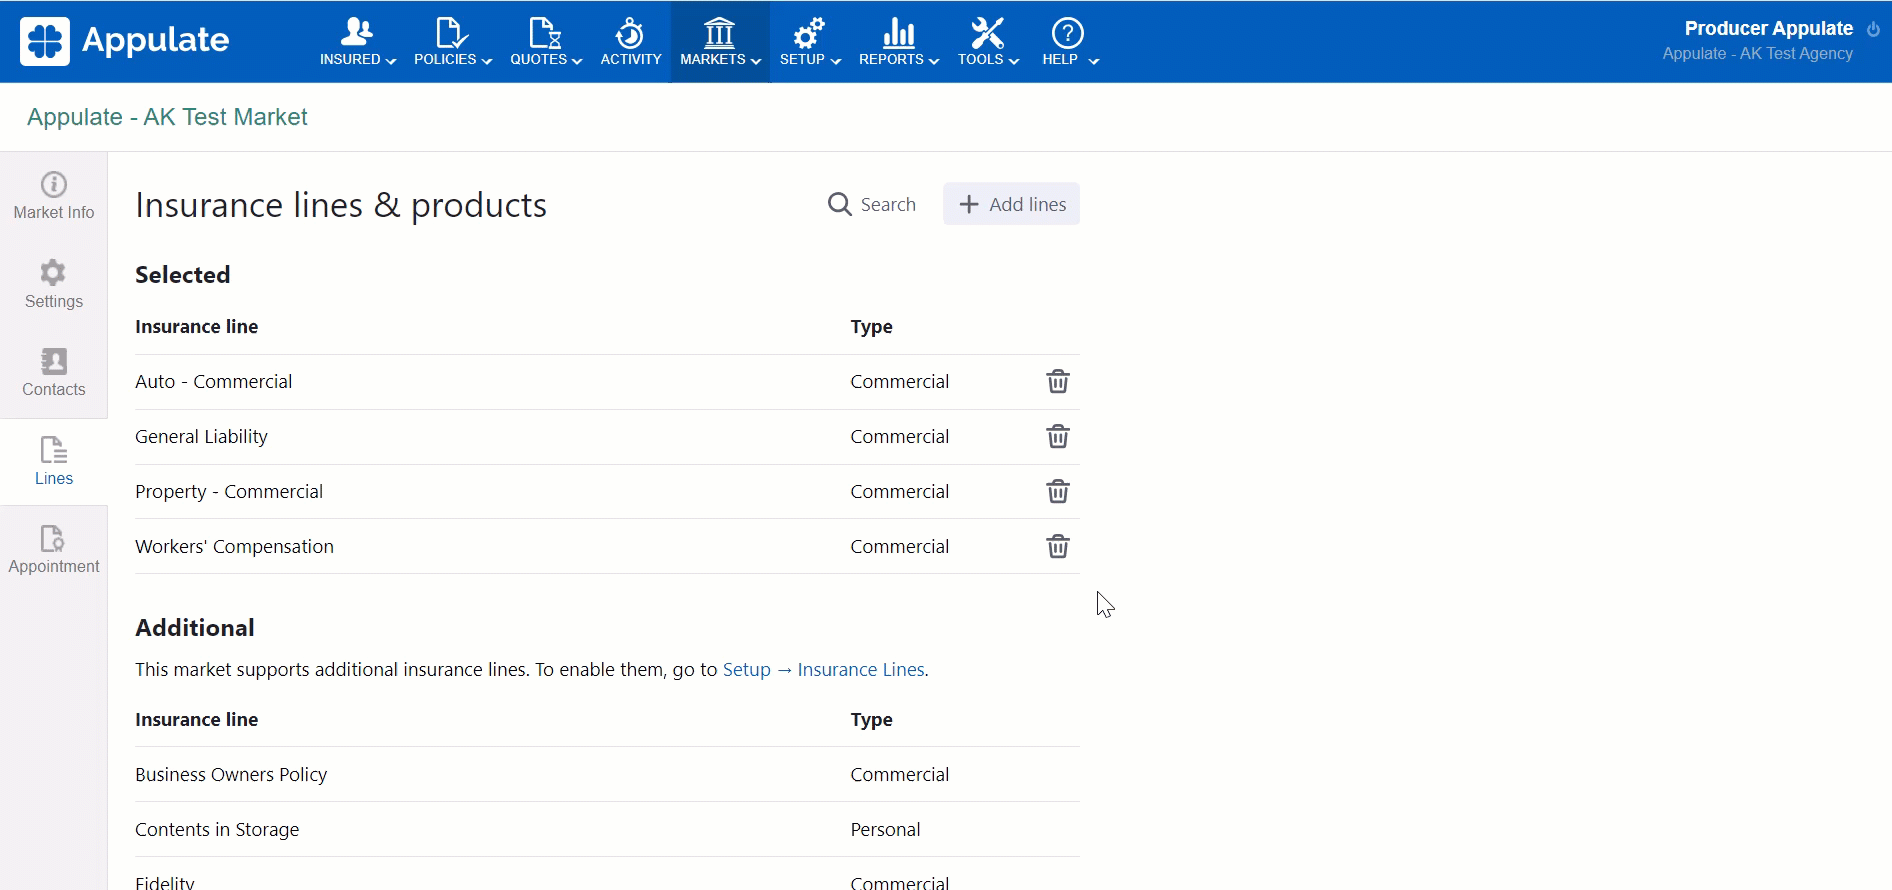Follow the Setup → Insurance Lines link
This screenshot has width=1892, height=890.
[x=824, y=670]
